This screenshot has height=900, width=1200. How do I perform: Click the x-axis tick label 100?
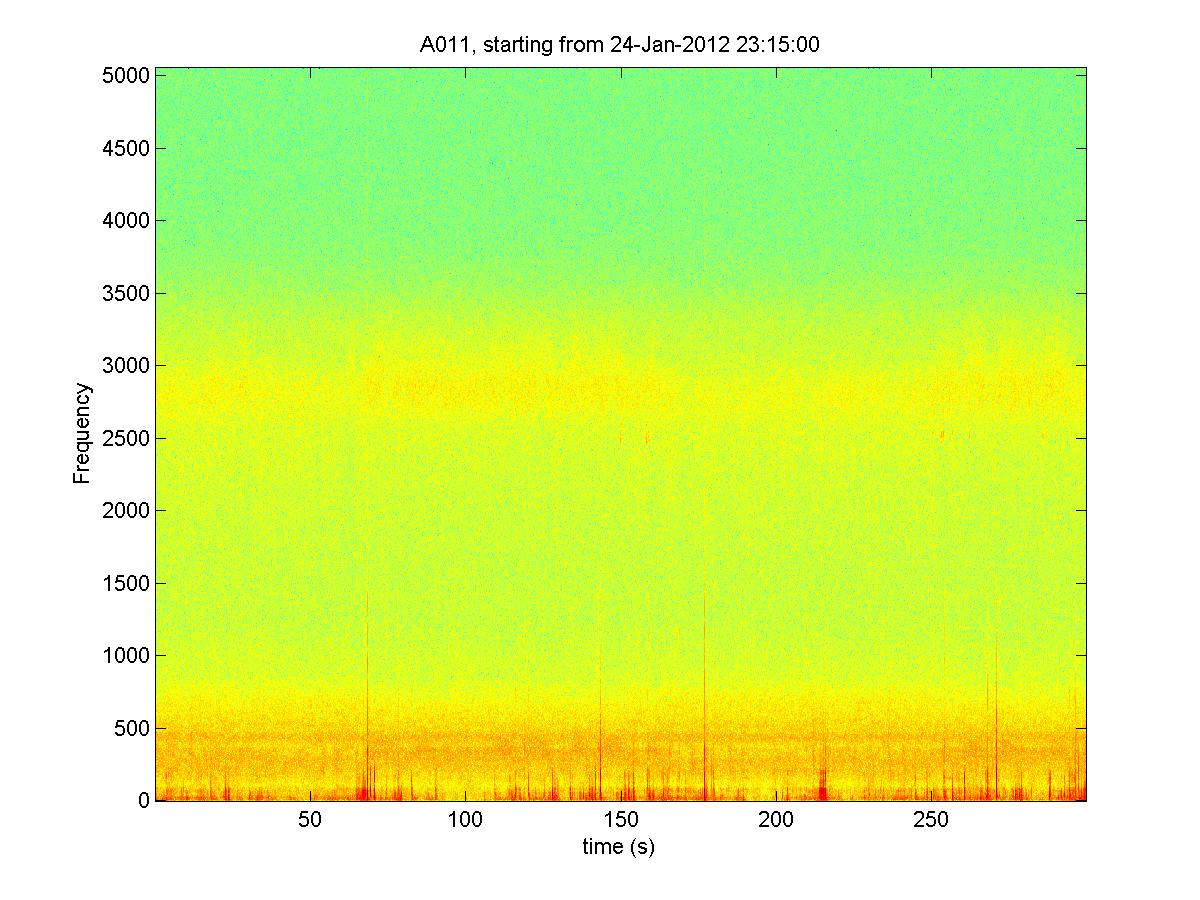pos(465,821)
